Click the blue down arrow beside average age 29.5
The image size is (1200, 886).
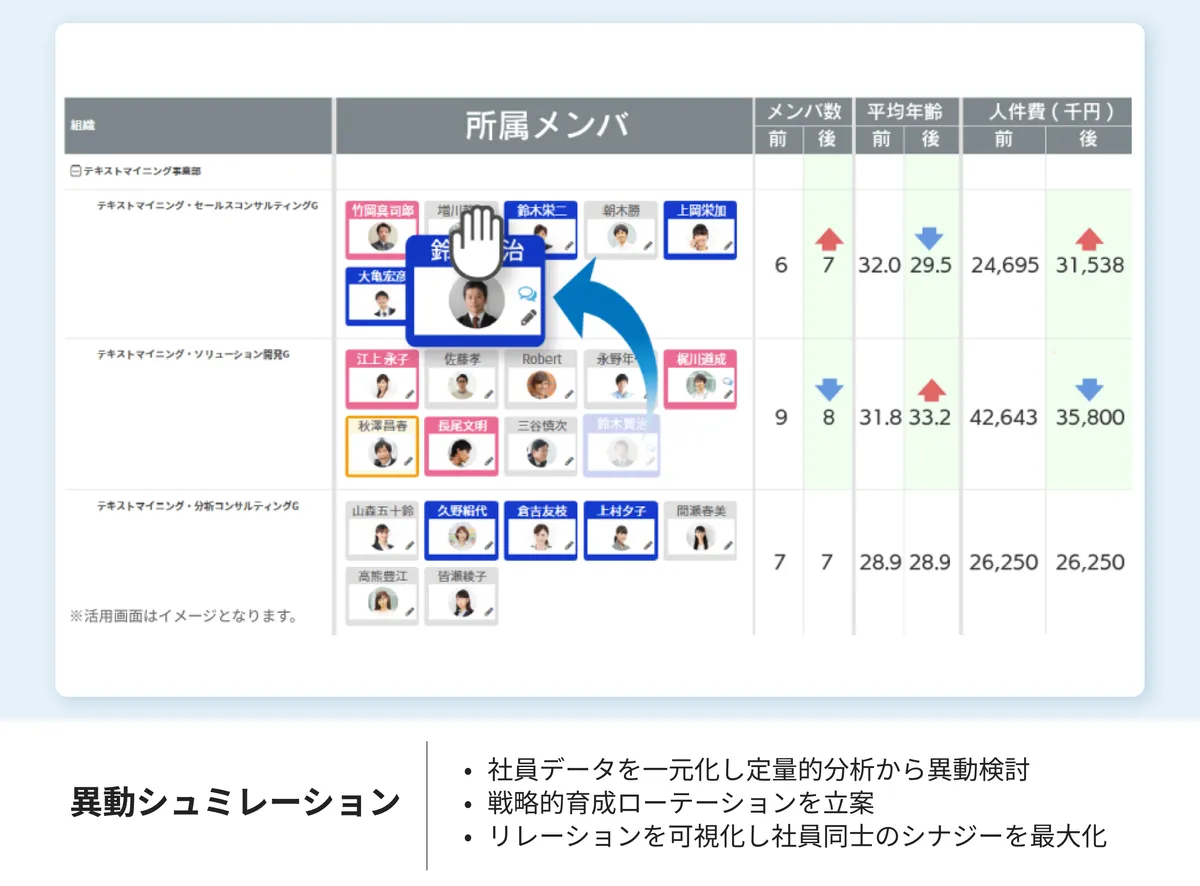[930, 238]
